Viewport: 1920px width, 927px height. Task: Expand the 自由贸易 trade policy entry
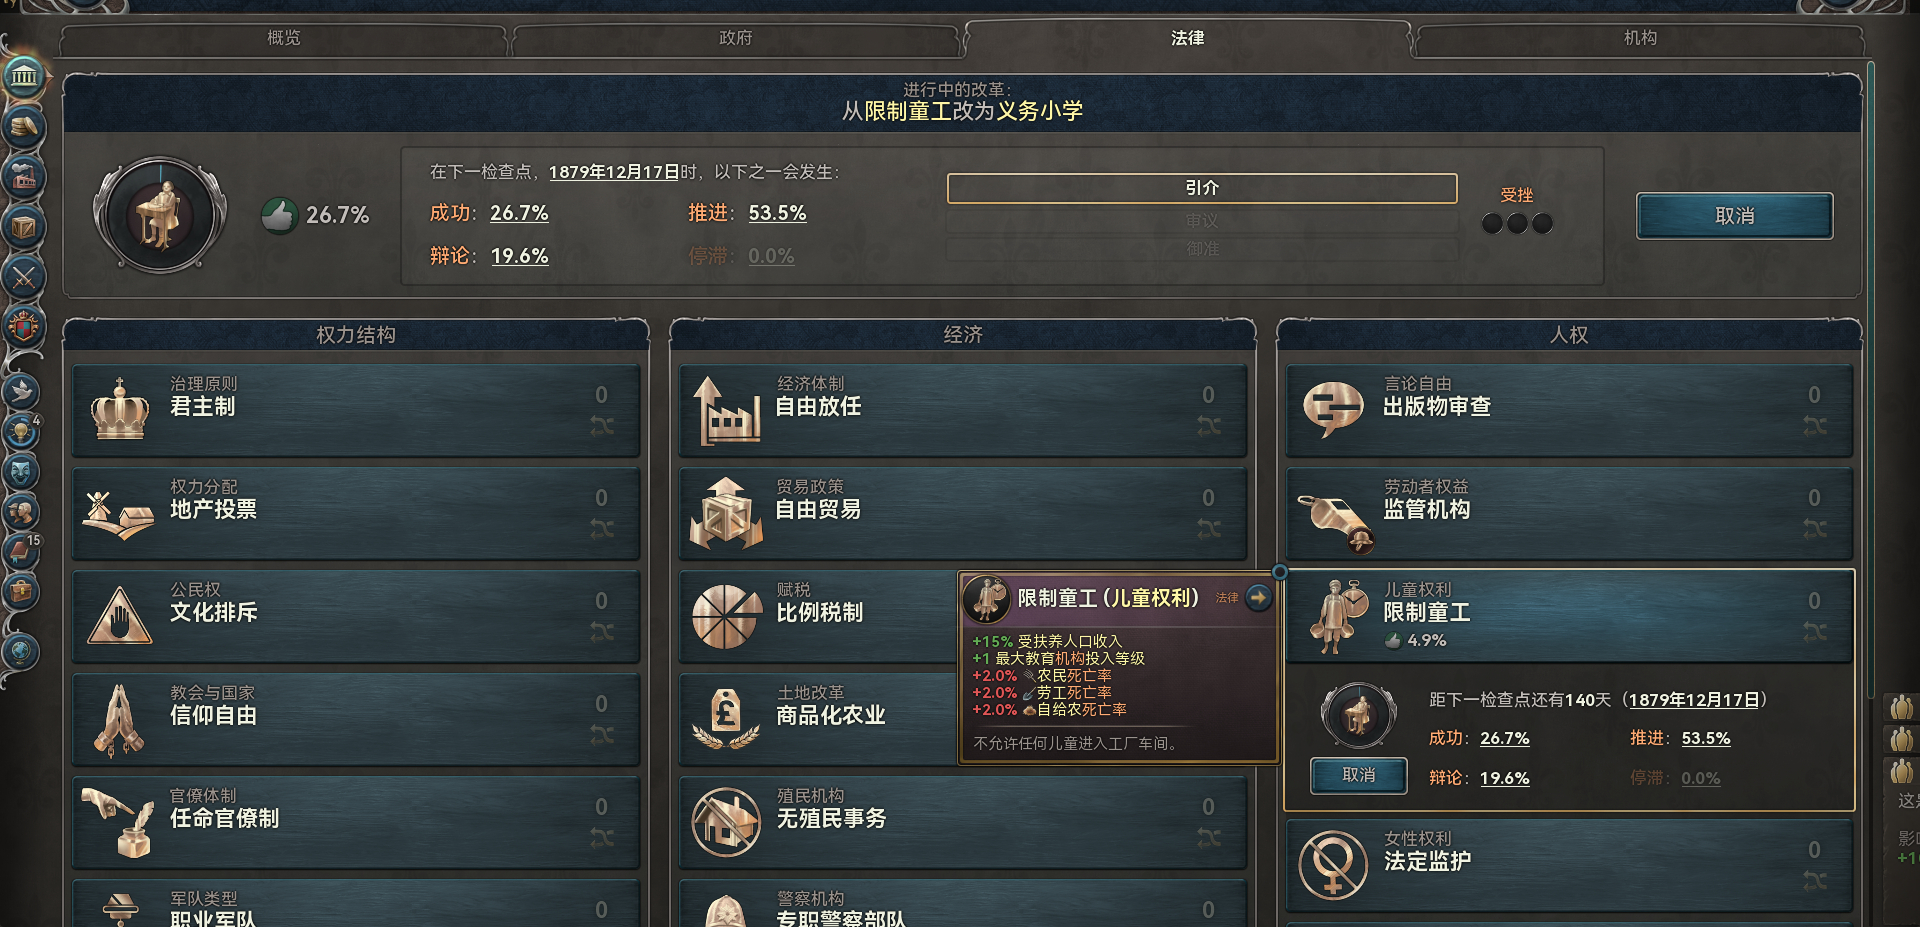coord(963,513)
